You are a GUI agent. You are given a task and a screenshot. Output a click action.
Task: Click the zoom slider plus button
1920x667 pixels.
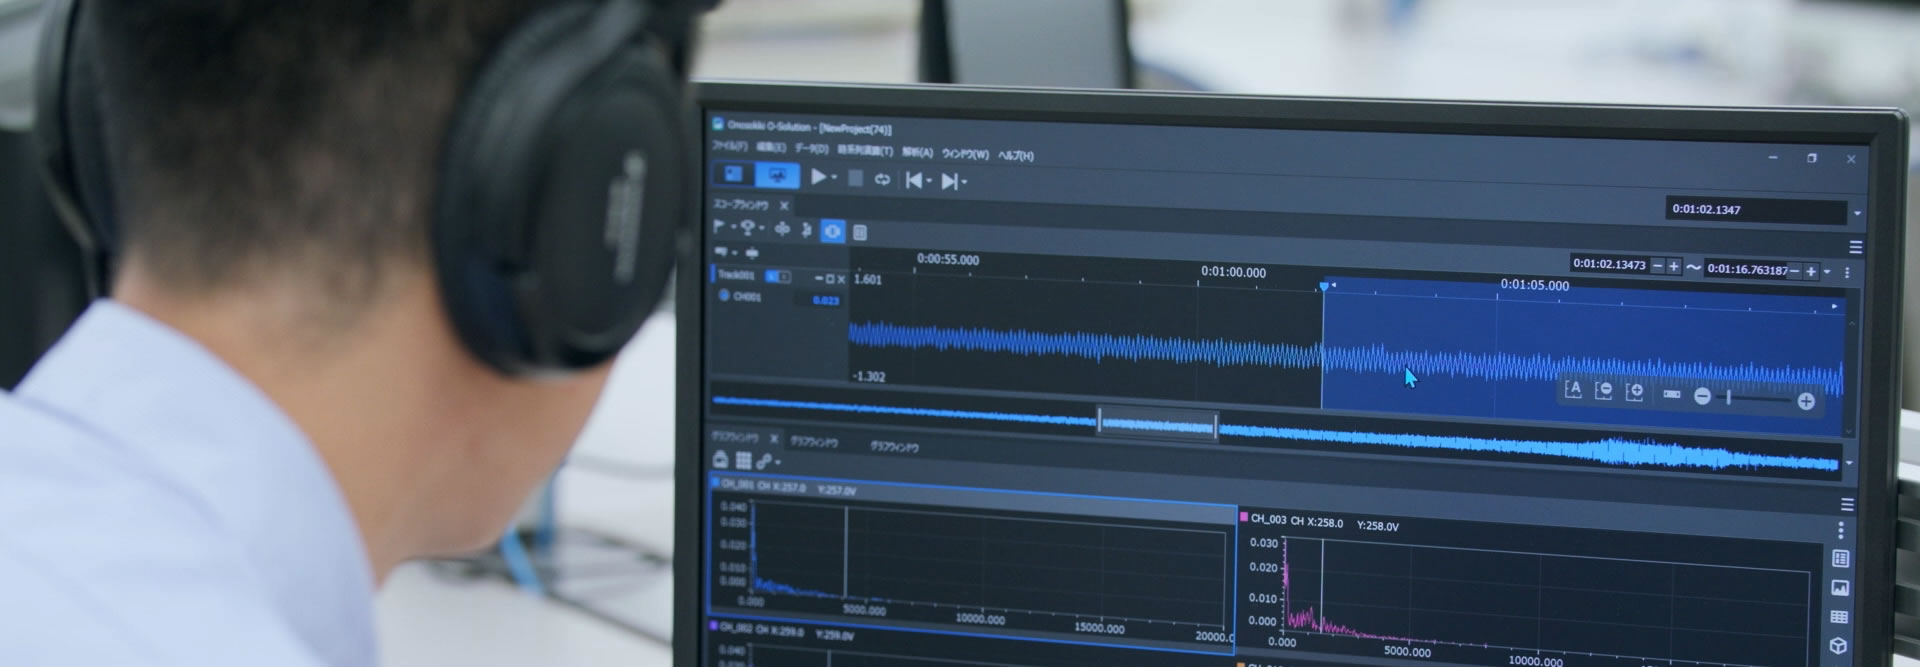tap(1806, 401)
